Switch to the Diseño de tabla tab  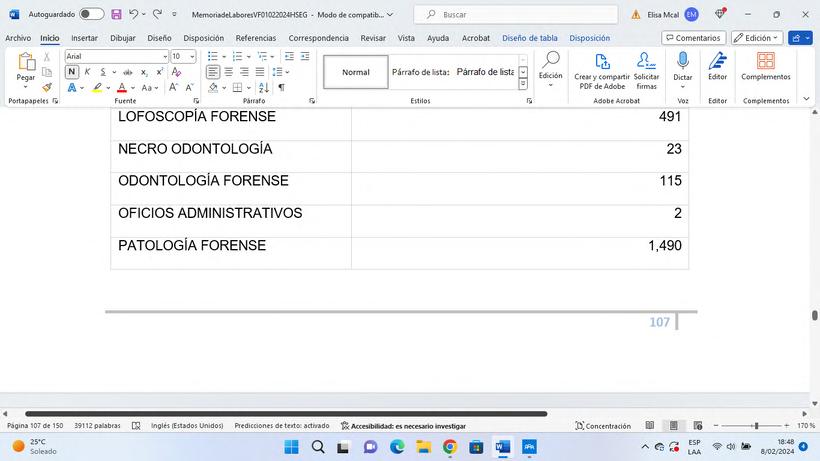[529, 38]
